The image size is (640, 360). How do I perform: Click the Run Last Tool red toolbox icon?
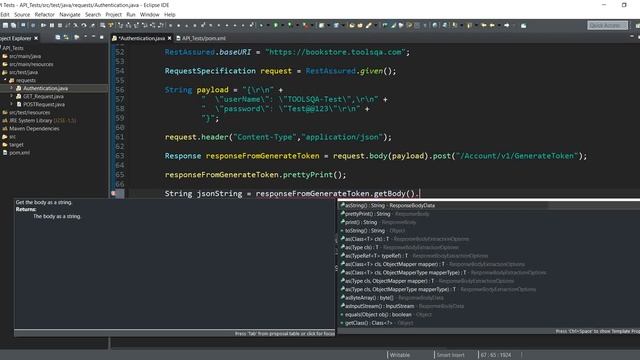[x=305, y=25]
